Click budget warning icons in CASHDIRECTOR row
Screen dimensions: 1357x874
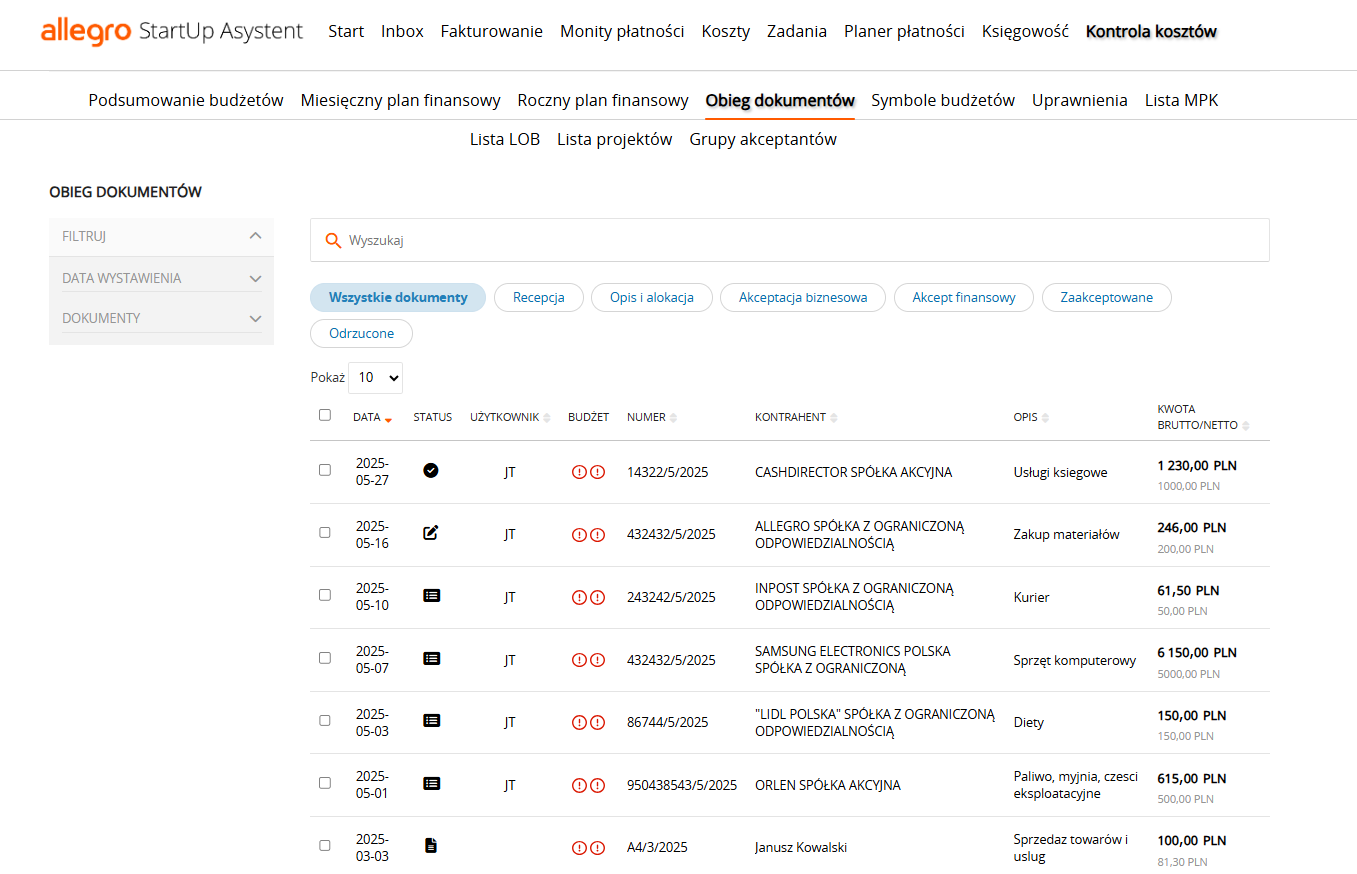588,472
